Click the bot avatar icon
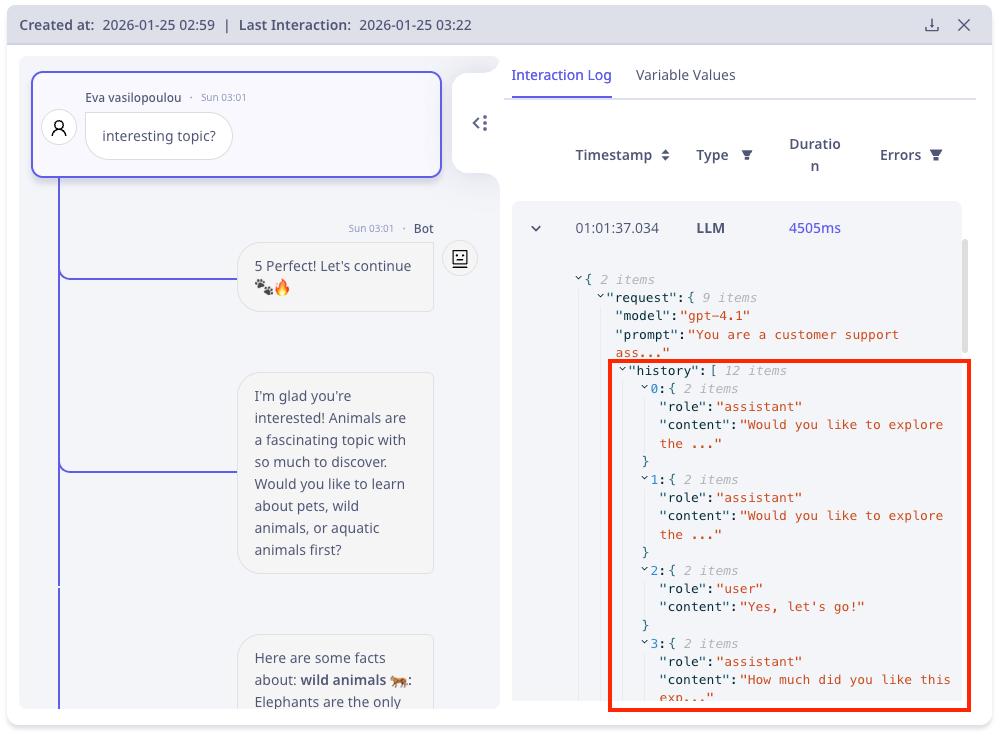 pyautogui.click(x=459, y=258)
